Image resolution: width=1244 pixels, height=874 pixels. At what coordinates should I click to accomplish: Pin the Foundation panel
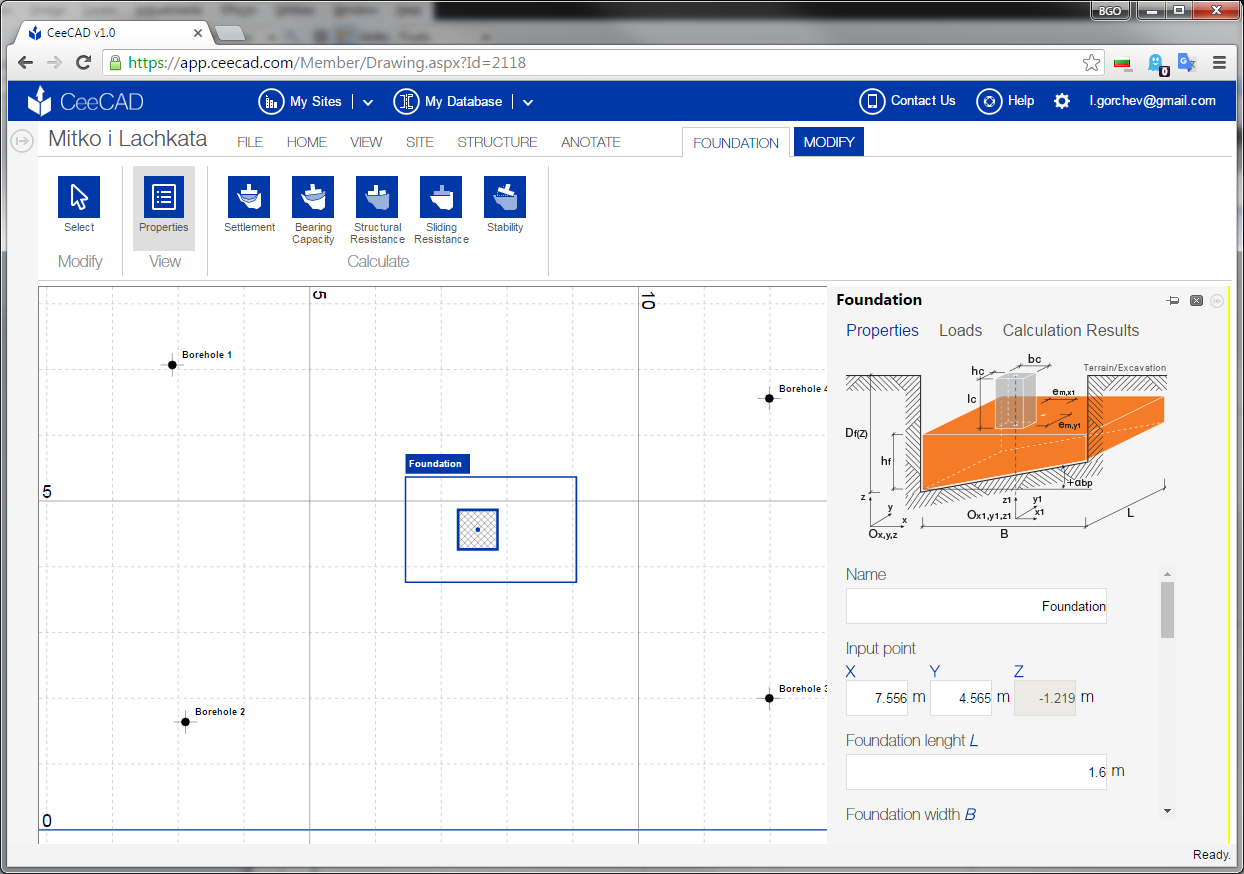tap(1173, 300)
